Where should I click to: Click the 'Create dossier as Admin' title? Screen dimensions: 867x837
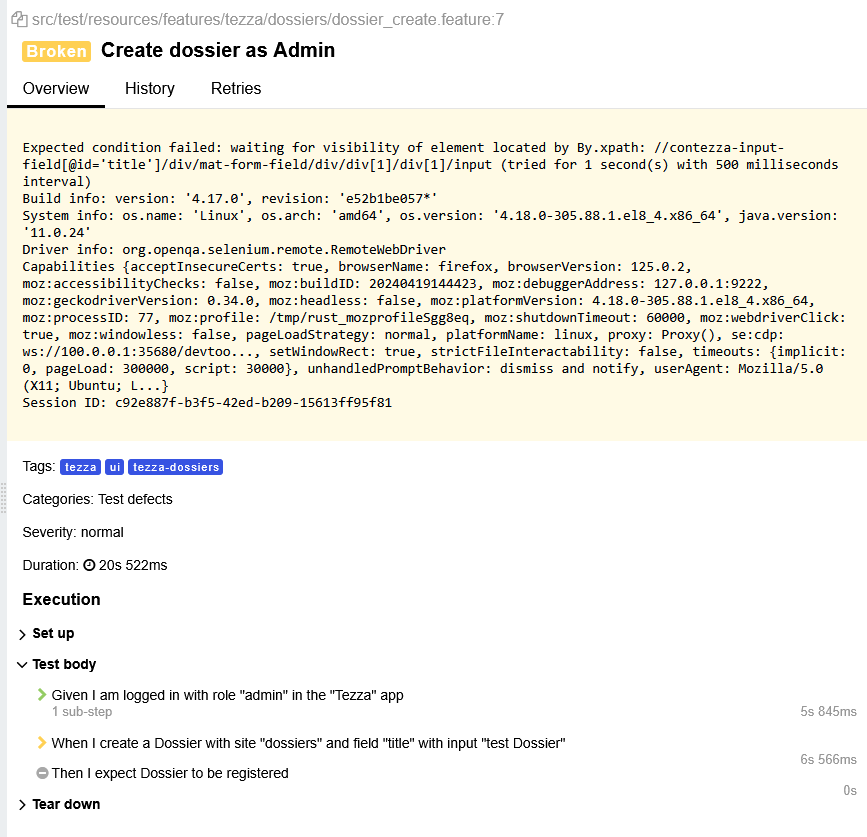pyautogui.click(x=218, y=50)
